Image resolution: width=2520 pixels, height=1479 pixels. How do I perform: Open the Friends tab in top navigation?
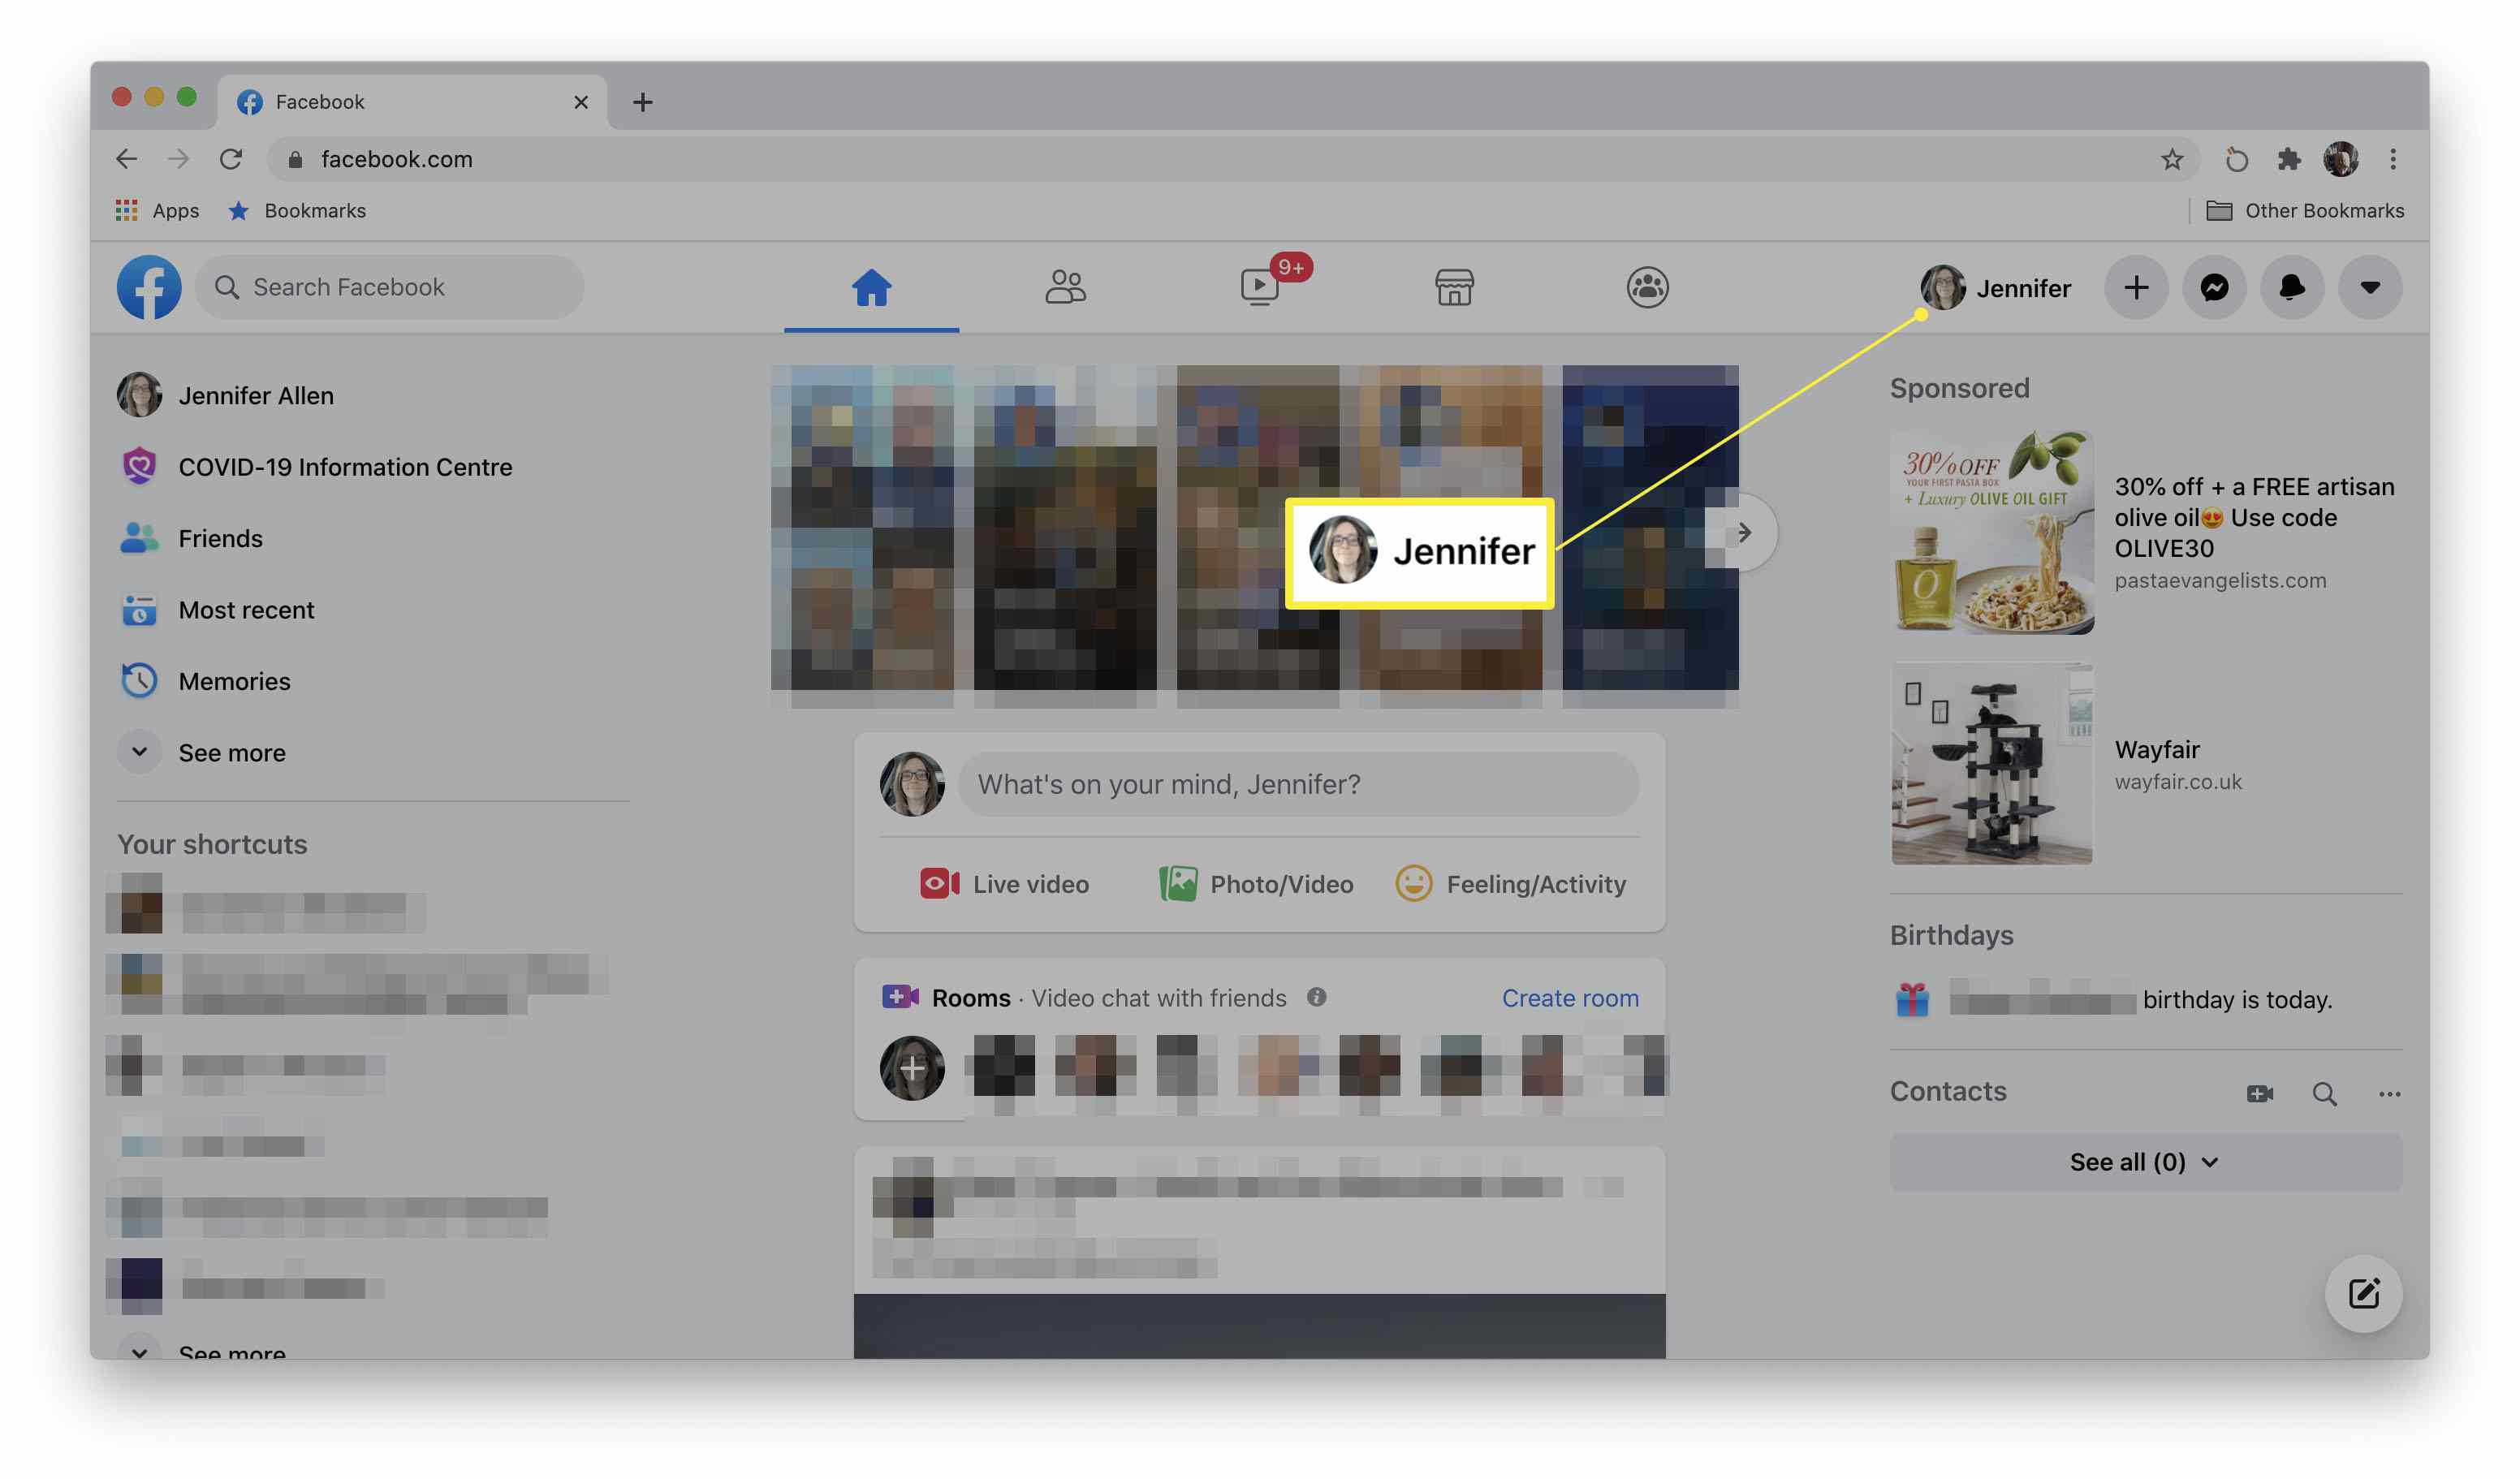[1065, 288]
